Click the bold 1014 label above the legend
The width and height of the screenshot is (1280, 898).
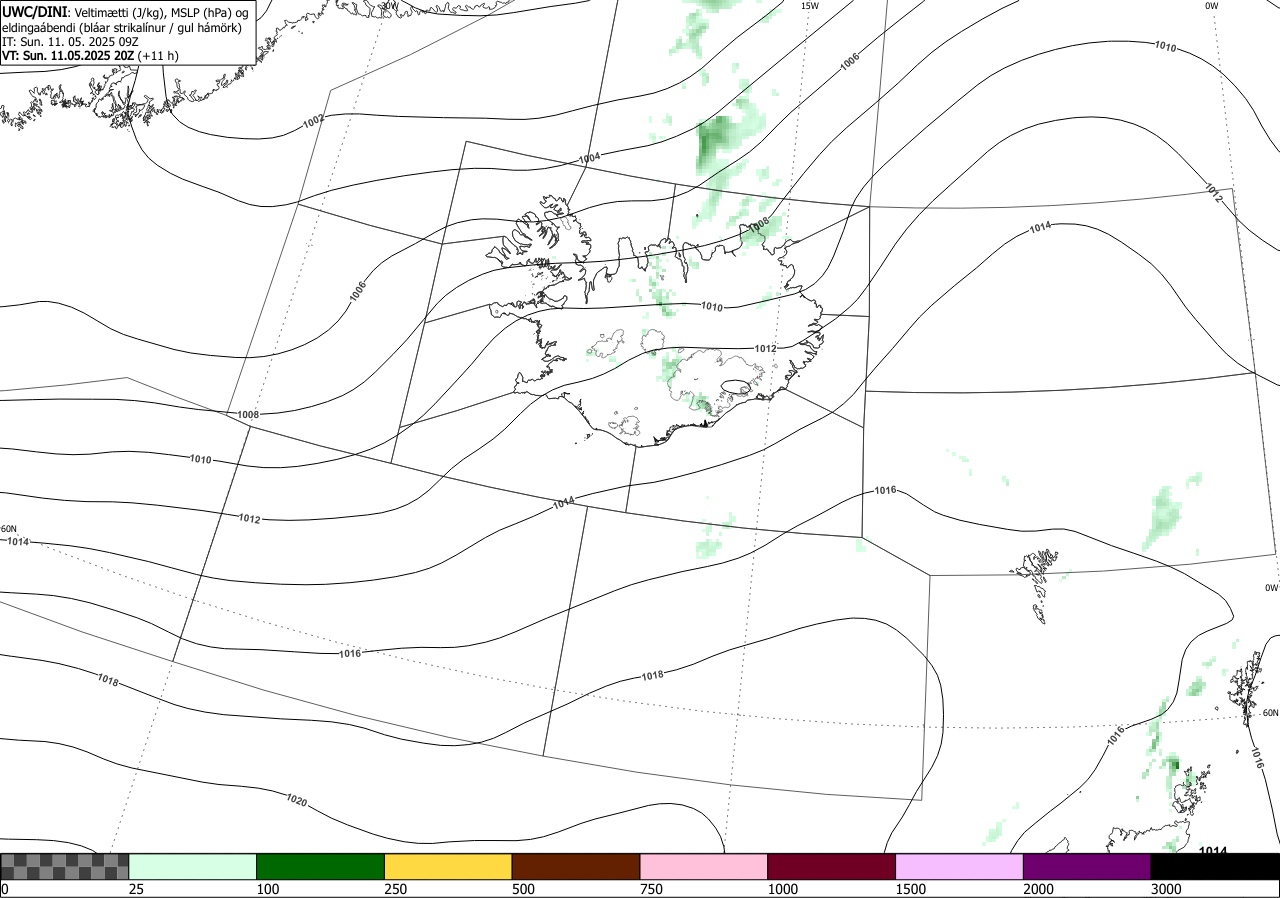(1212, 850)
